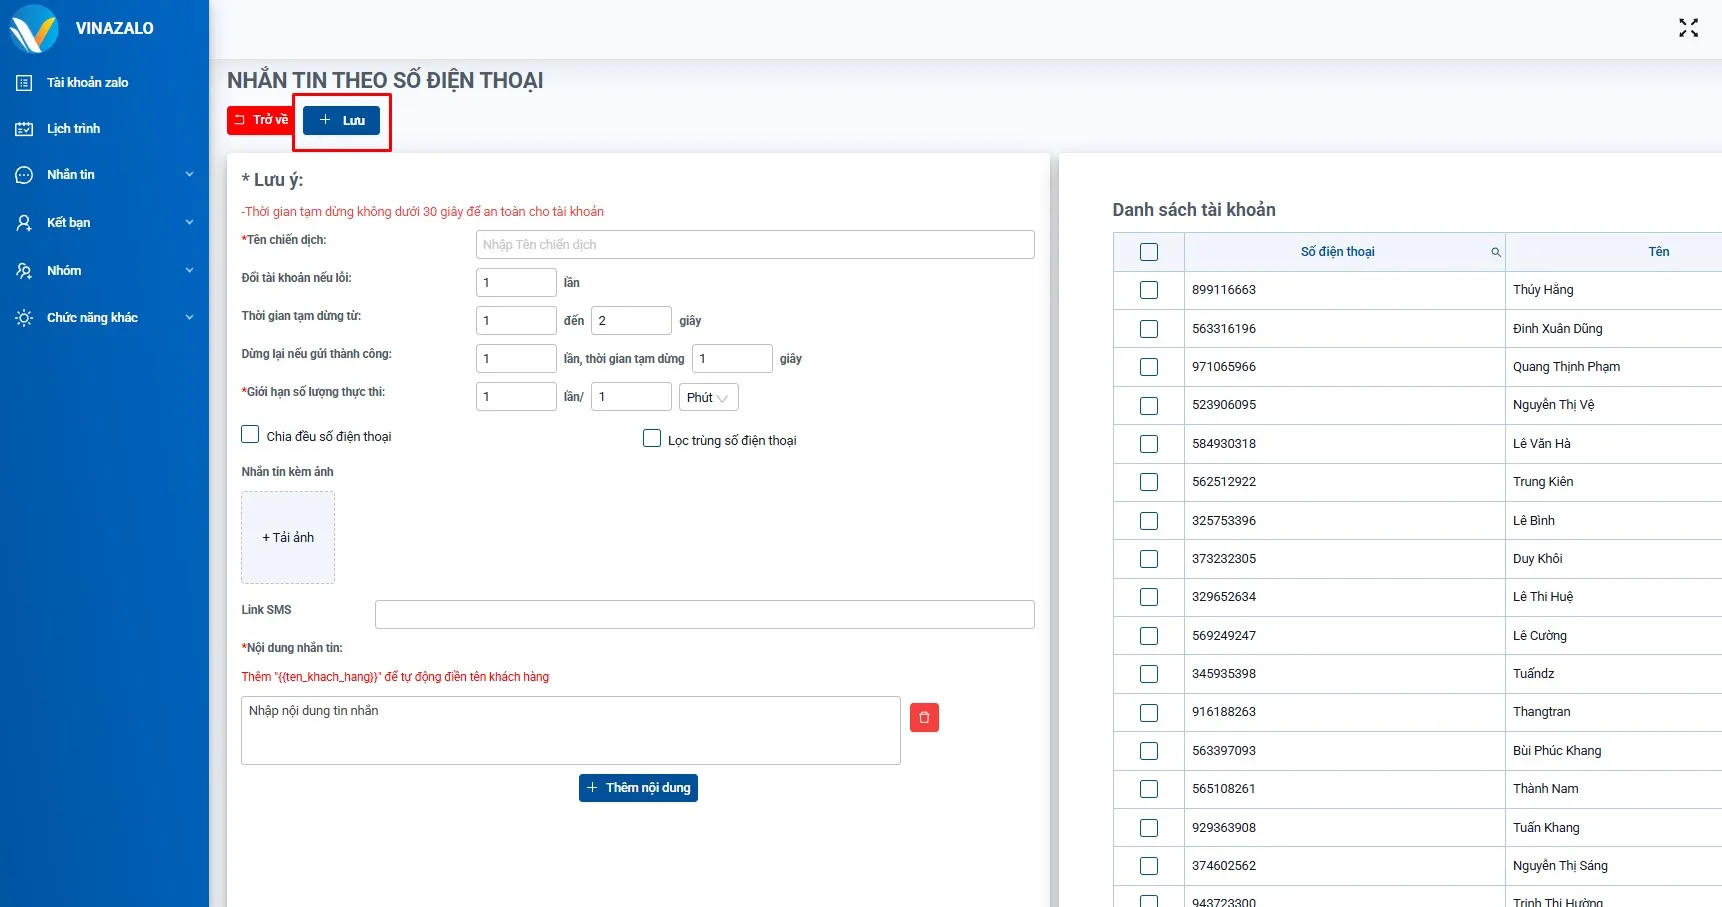The height and width of the screenshot is (907, 1722).
Task: Click the fullscreen toggle icon
Action: tap(1688, 28)
